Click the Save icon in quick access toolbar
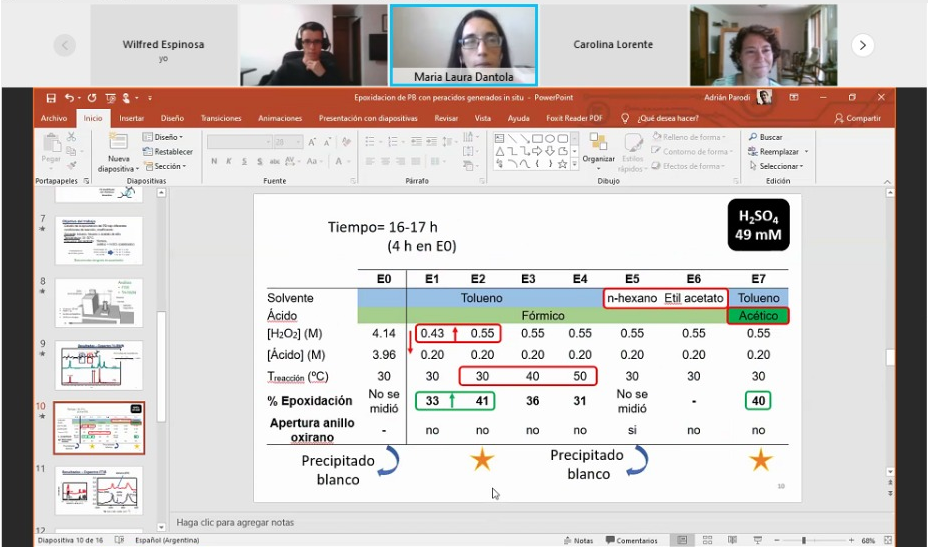 [x=51, y=98]
